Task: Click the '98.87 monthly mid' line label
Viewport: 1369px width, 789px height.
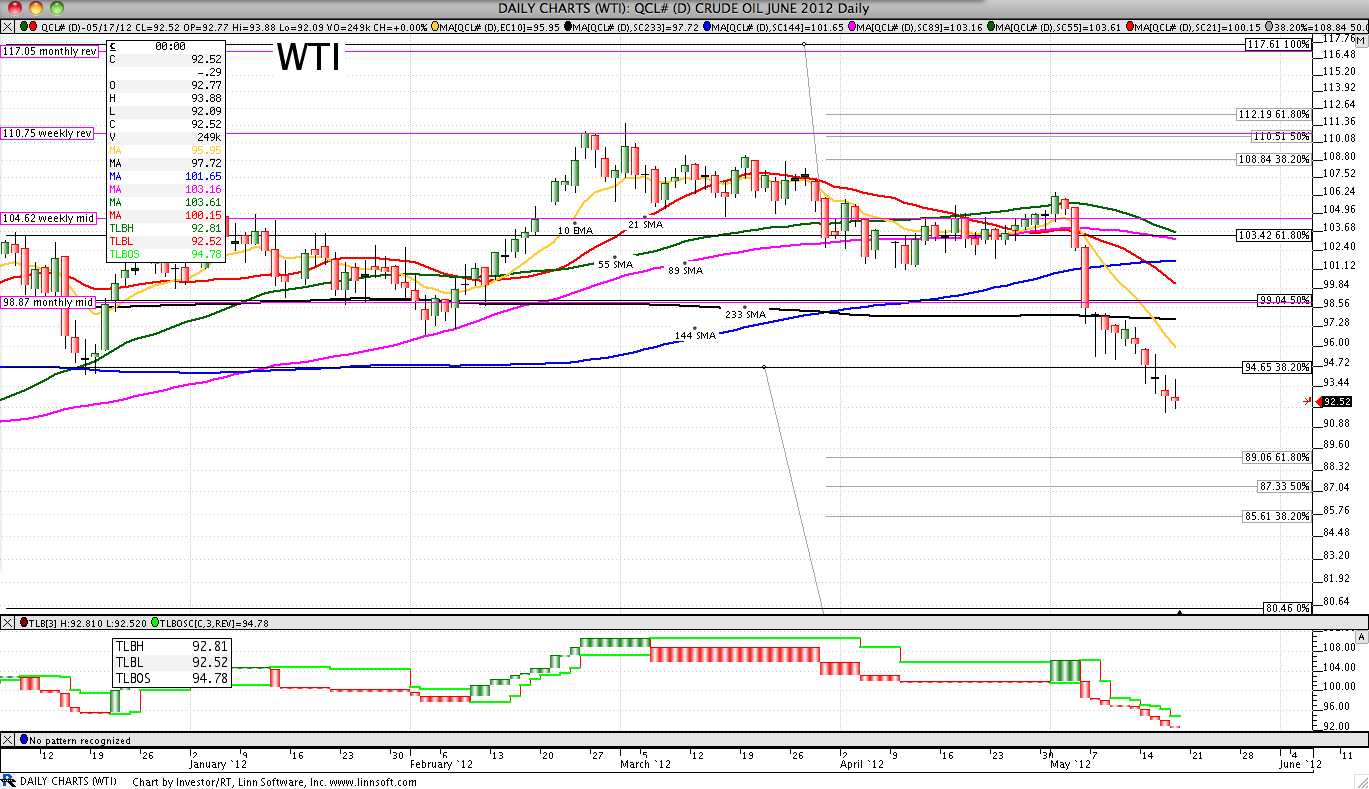Action: click(x=48, y=302)
